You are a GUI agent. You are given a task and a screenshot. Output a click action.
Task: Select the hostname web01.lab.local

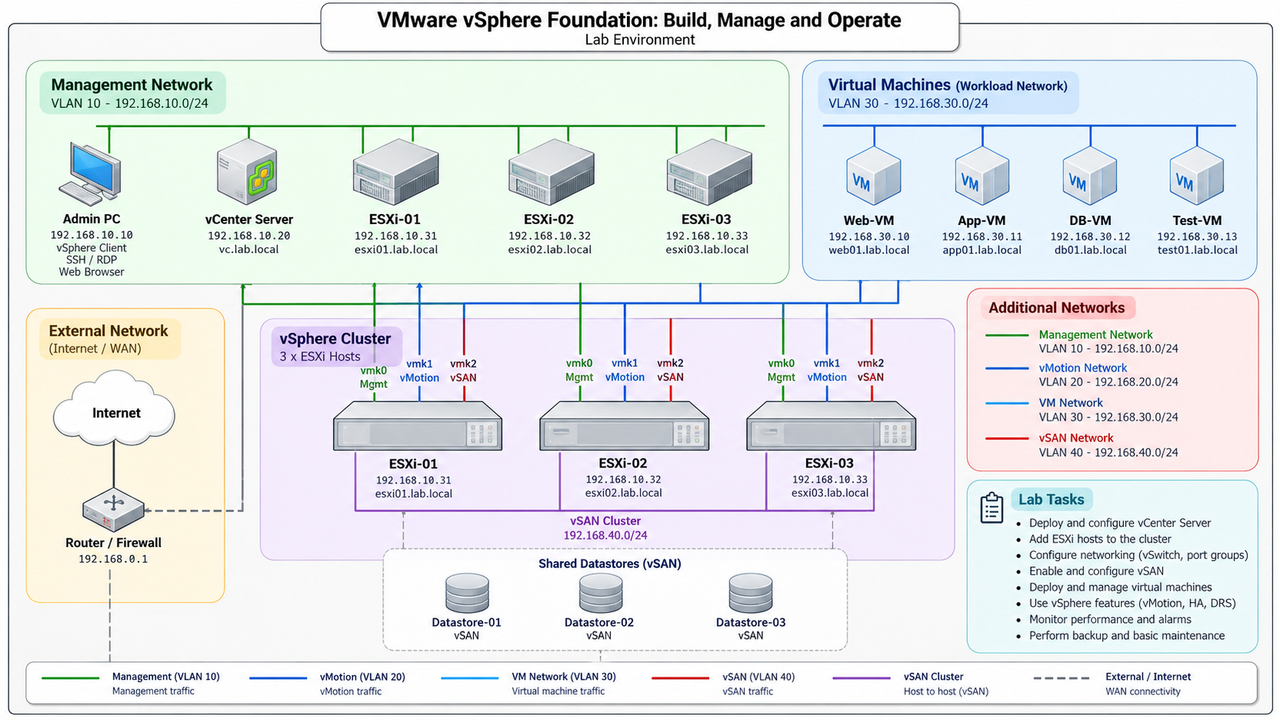pyautogui.click(x=869, y=250)
